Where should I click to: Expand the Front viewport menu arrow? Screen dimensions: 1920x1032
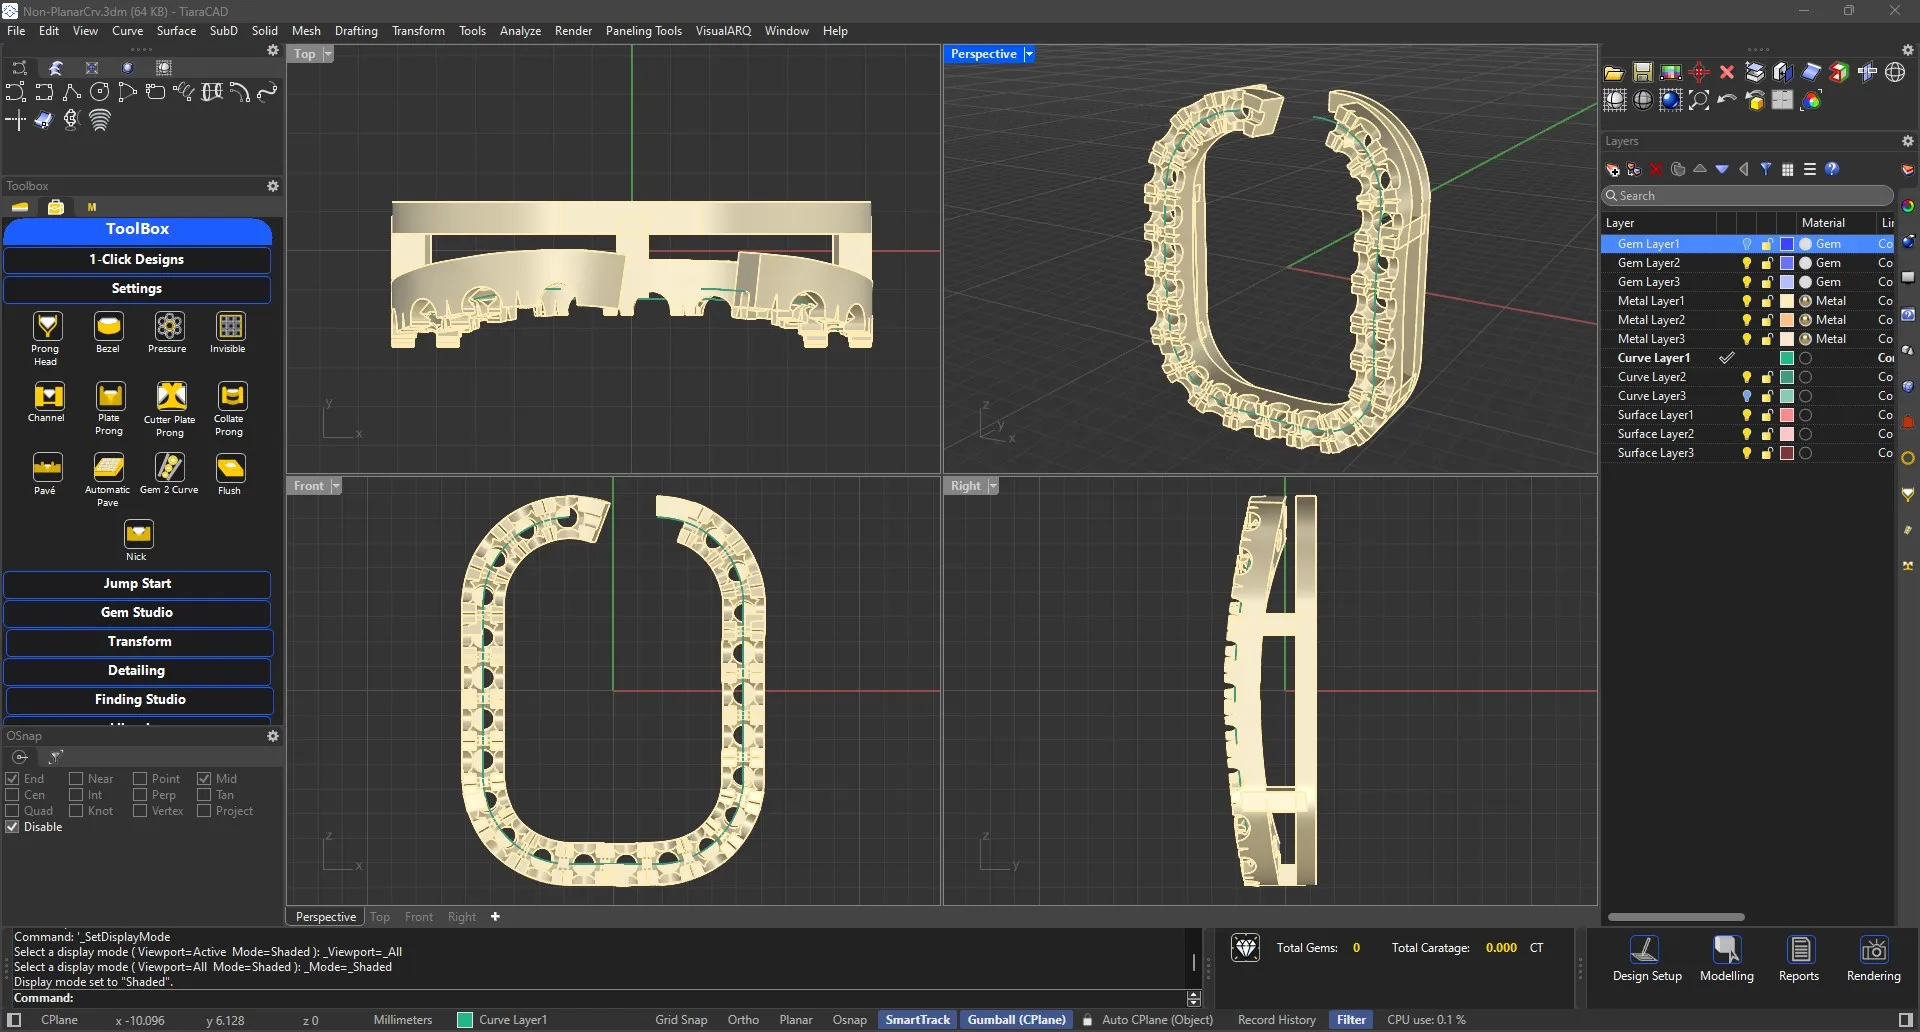[x=336, y=486]
